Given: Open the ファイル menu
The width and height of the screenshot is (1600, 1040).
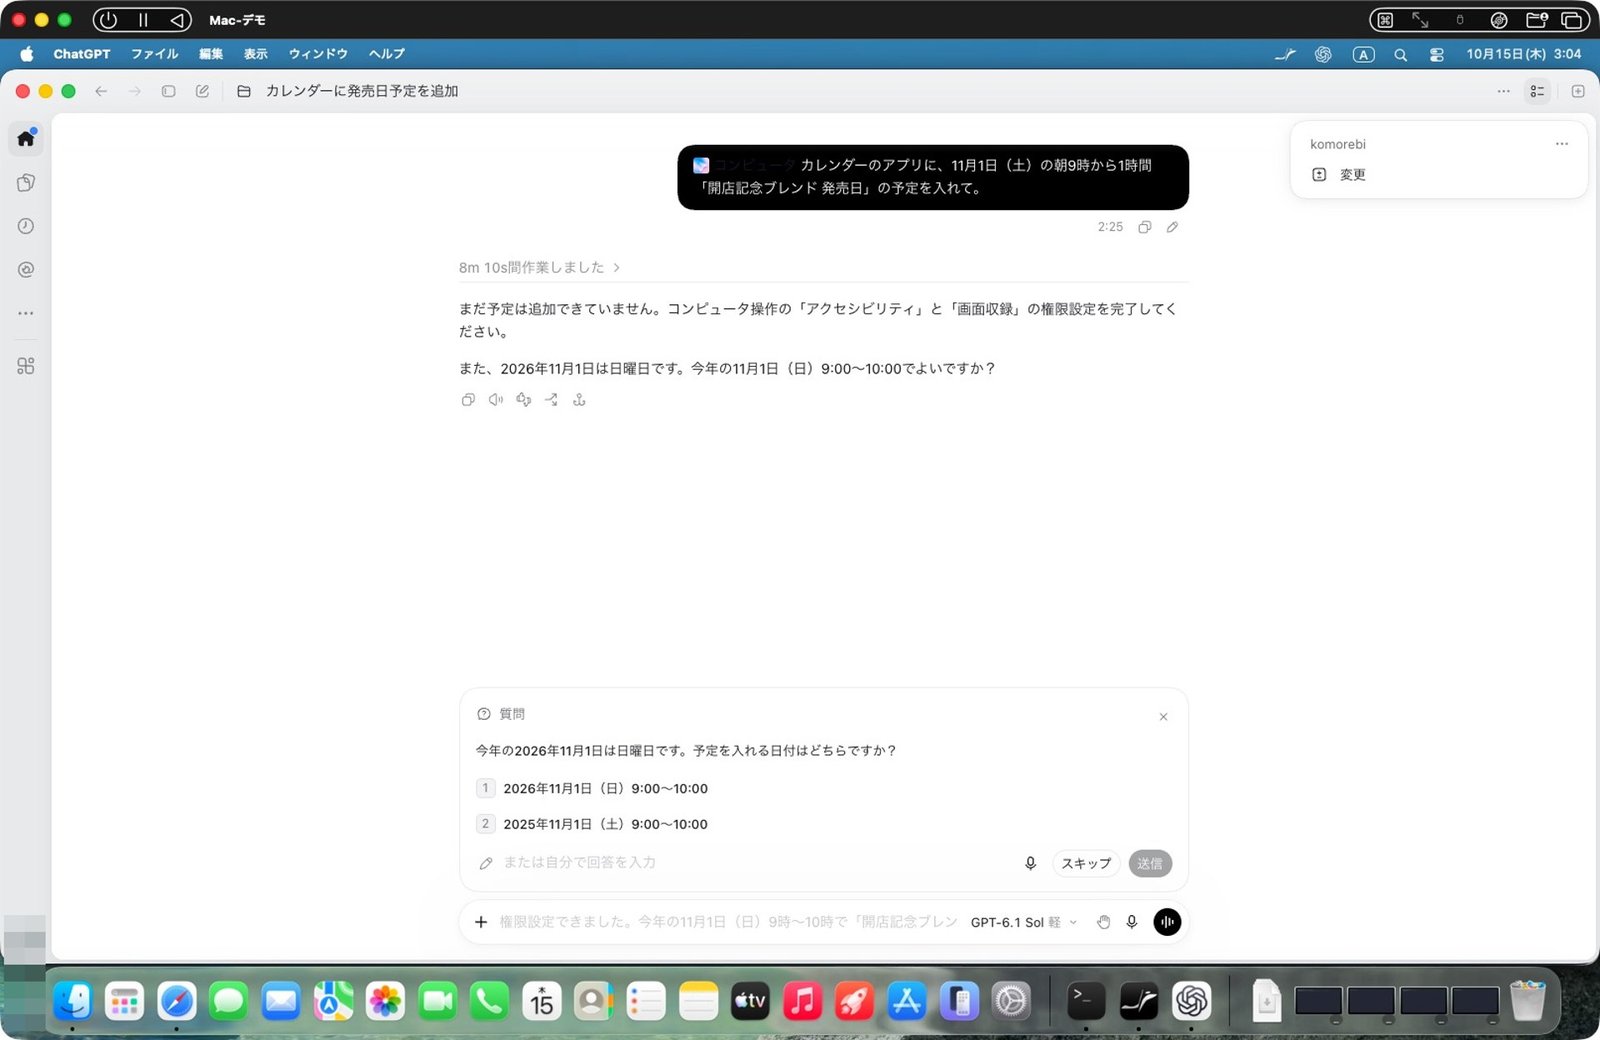Looking at the screenshot, I should 154,54.
